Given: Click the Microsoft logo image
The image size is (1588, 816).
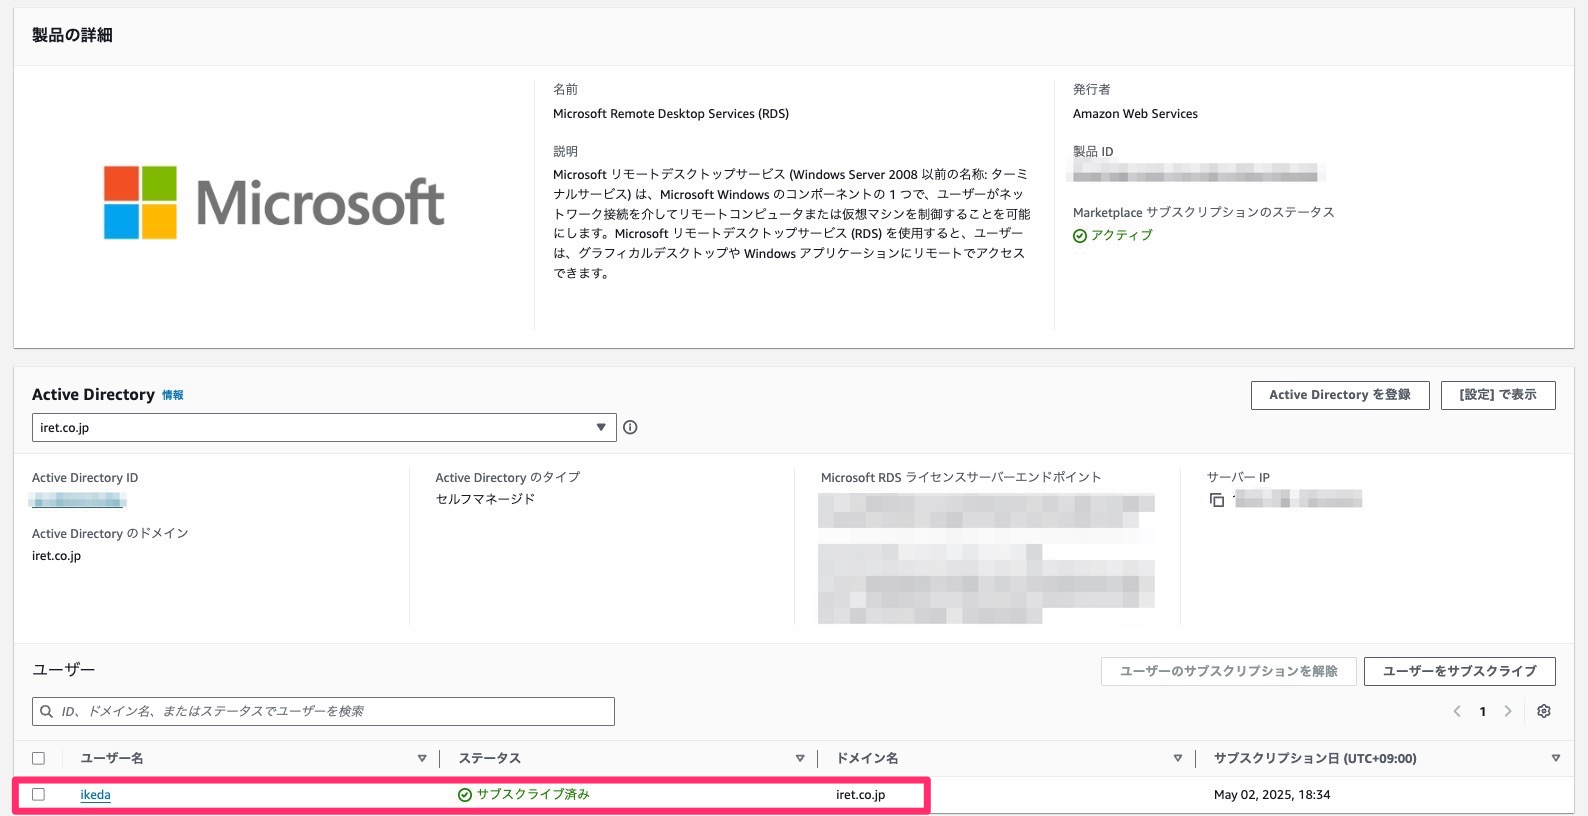Looking at the screenshot, I should click(274, 203).
